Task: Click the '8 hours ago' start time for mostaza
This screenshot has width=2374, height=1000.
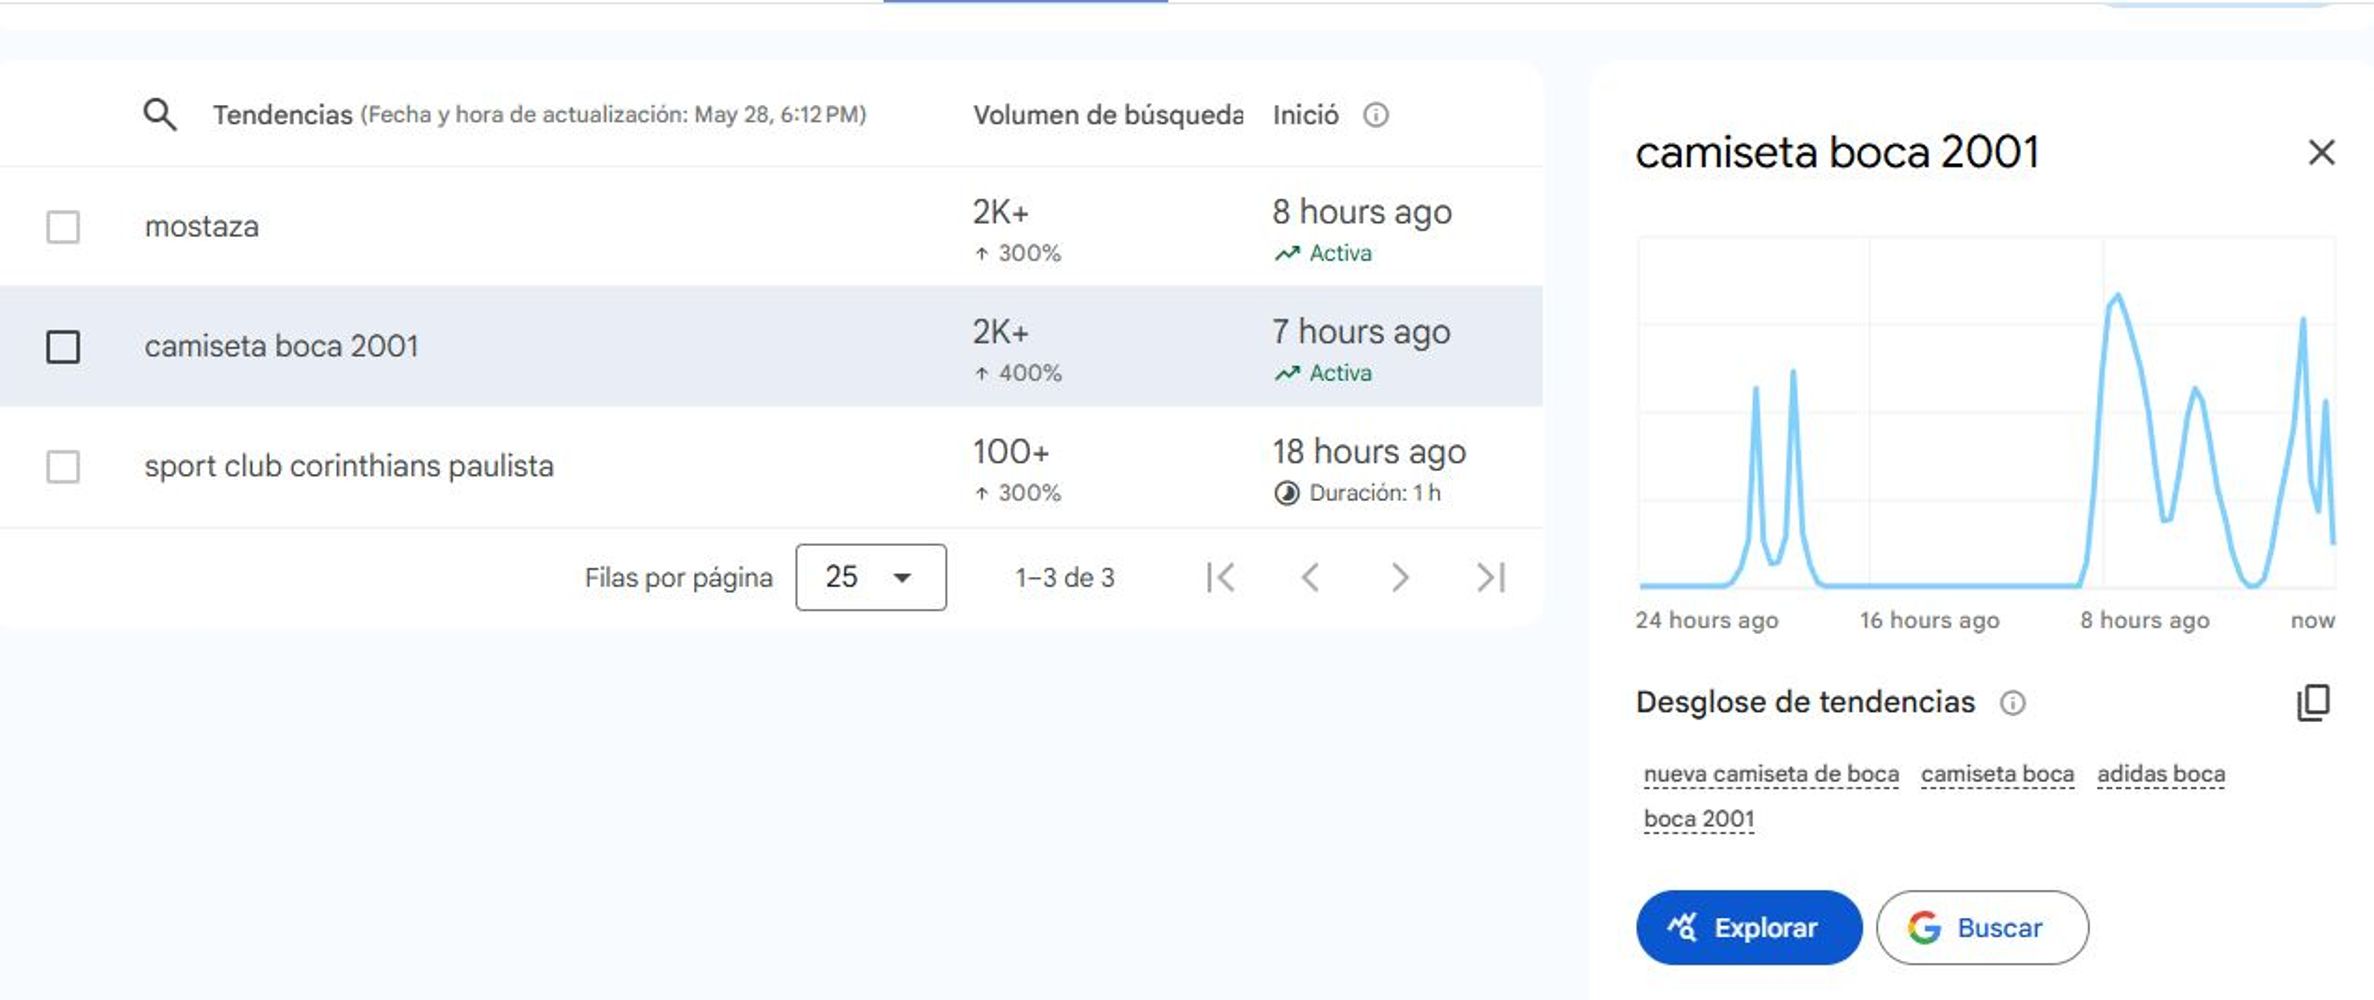Action: coord(1362,212)
